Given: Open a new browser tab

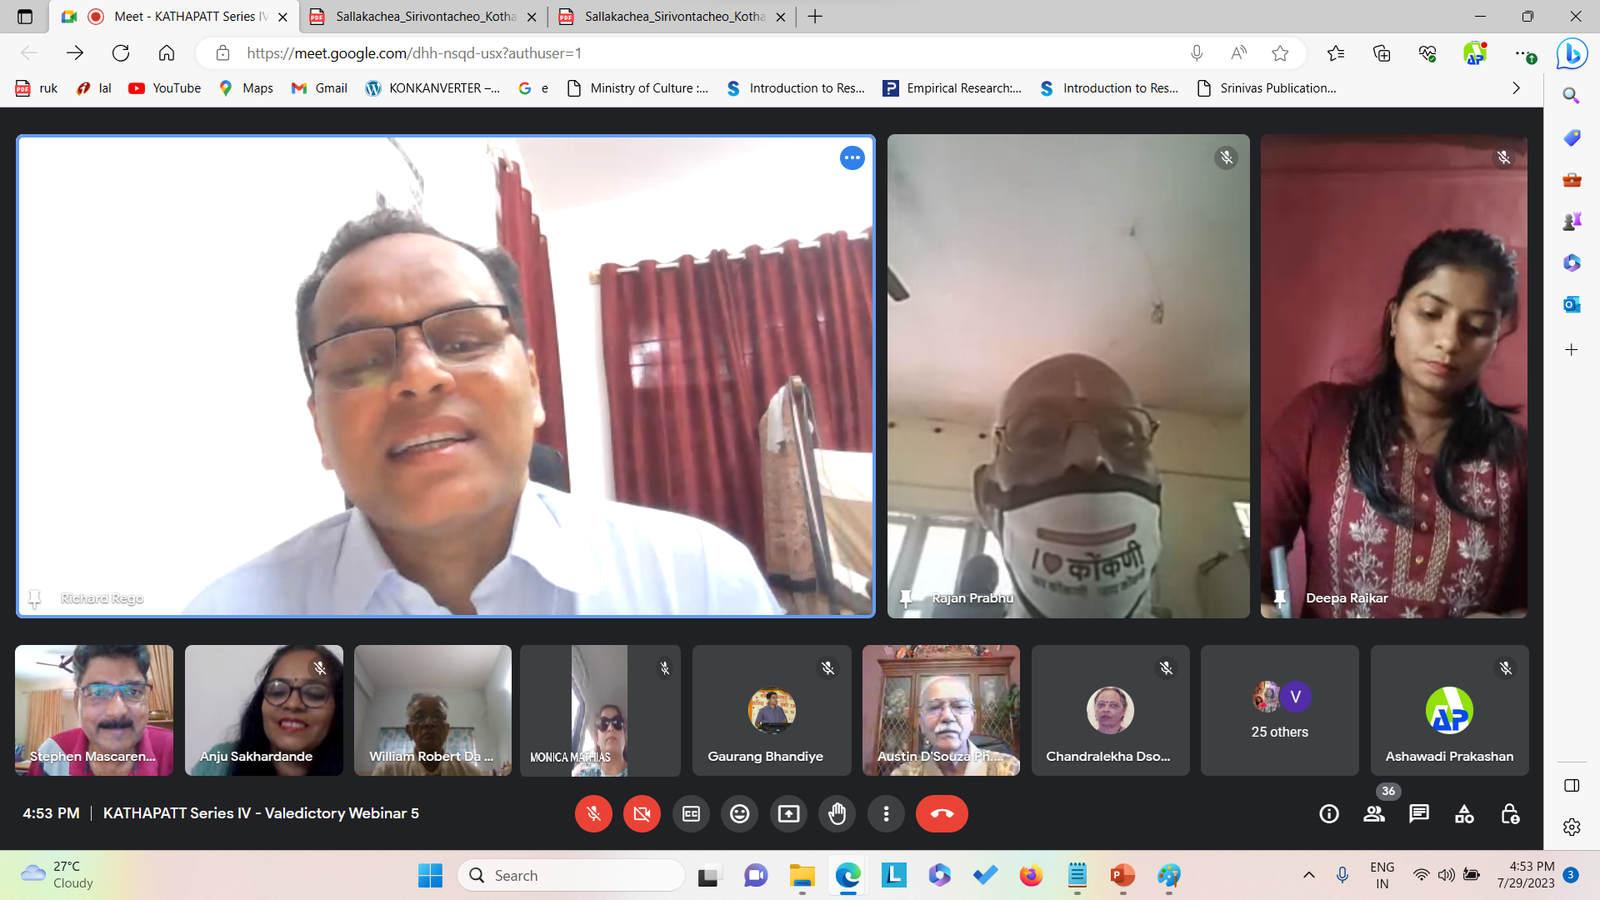Looking at the screenshot, I should click(815, 17).
